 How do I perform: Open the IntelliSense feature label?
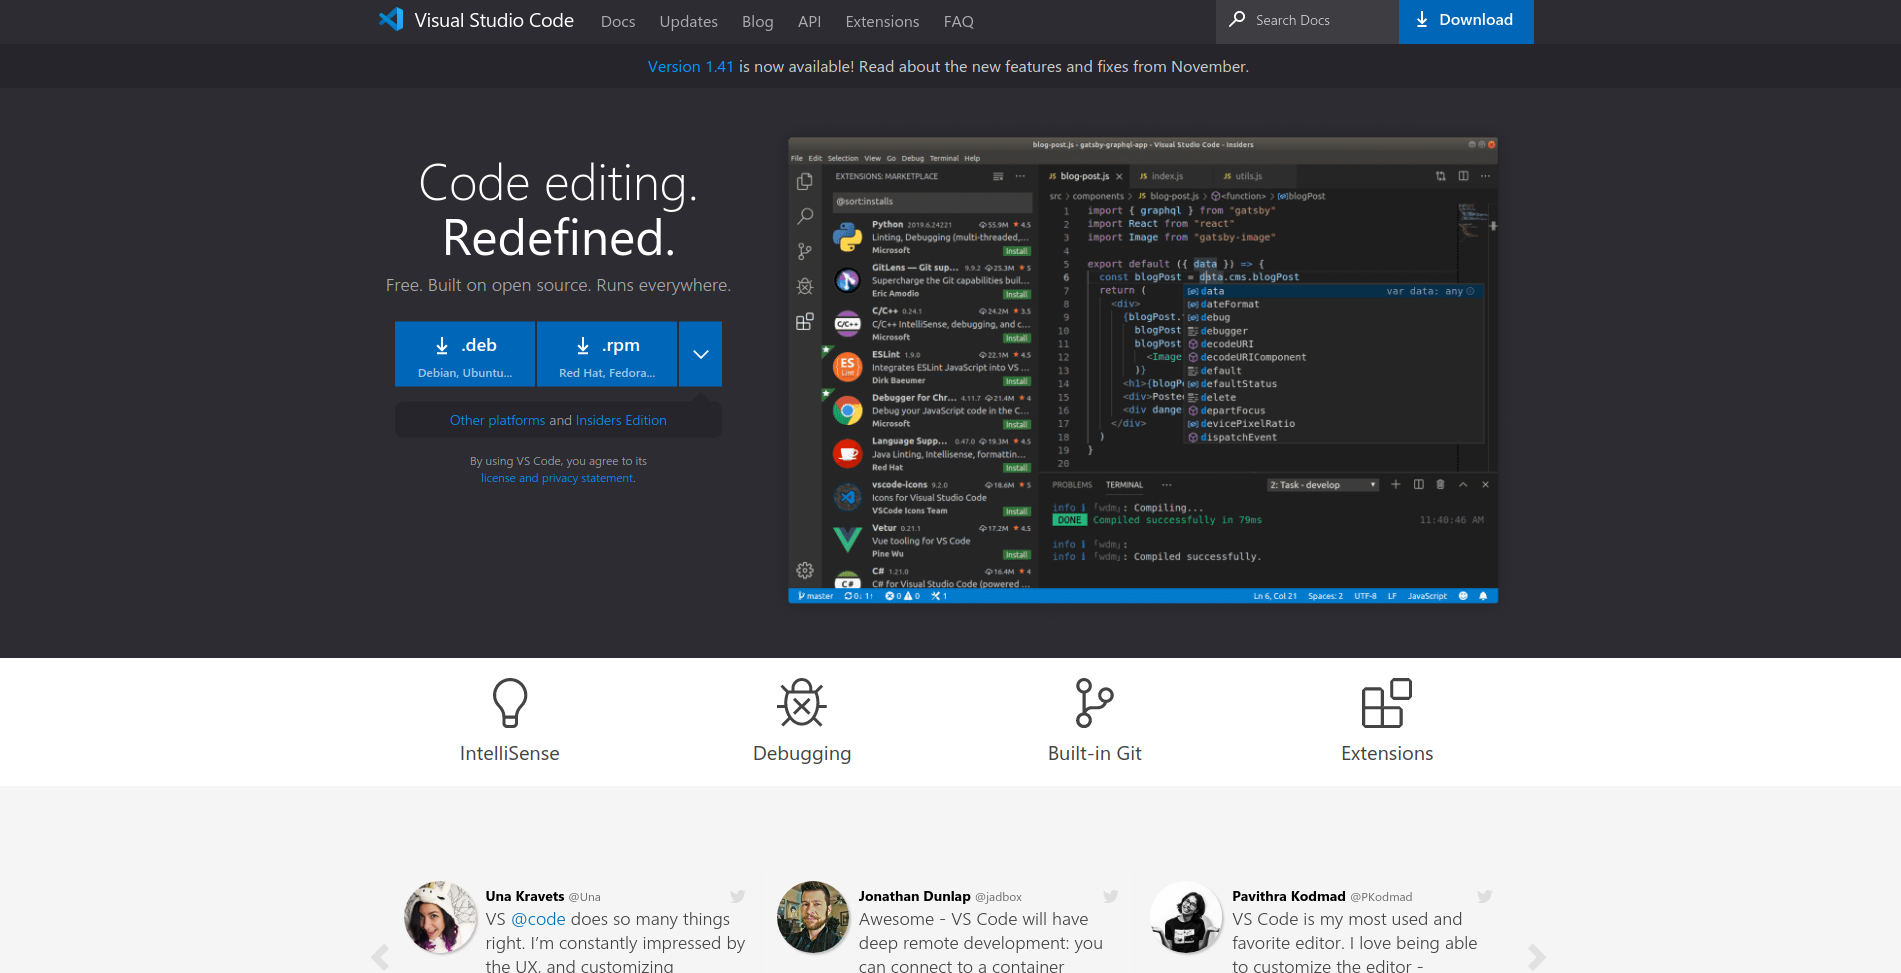(x=510, y=753)
